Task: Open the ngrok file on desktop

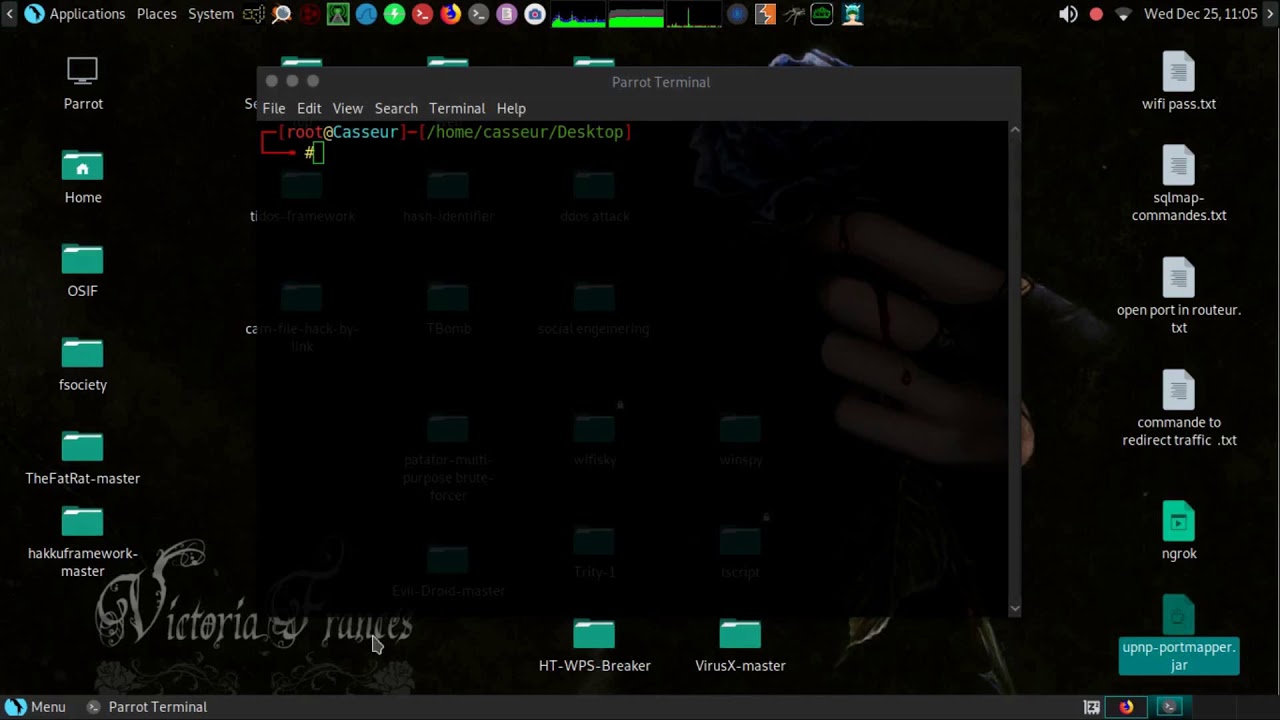Action: (x=1179, y=531)
